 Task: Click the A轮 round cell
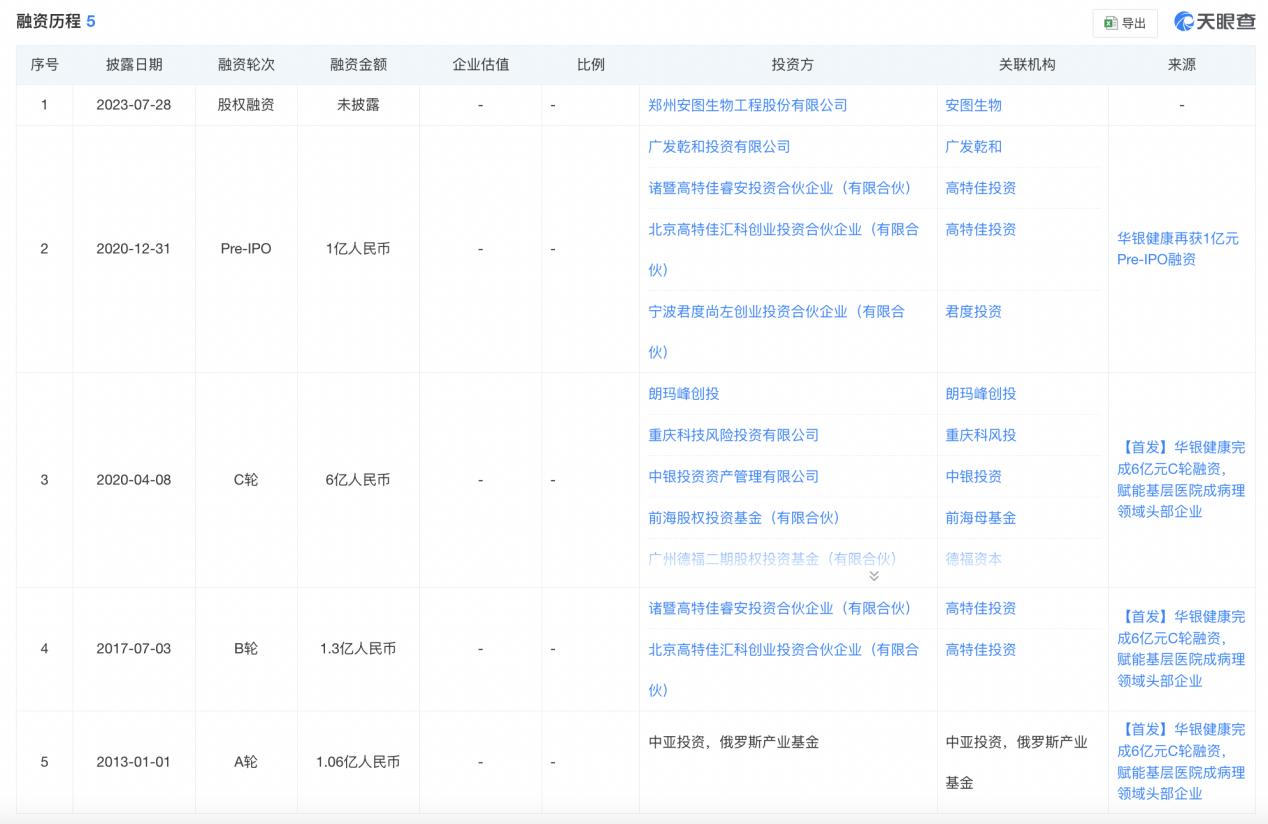246,762
